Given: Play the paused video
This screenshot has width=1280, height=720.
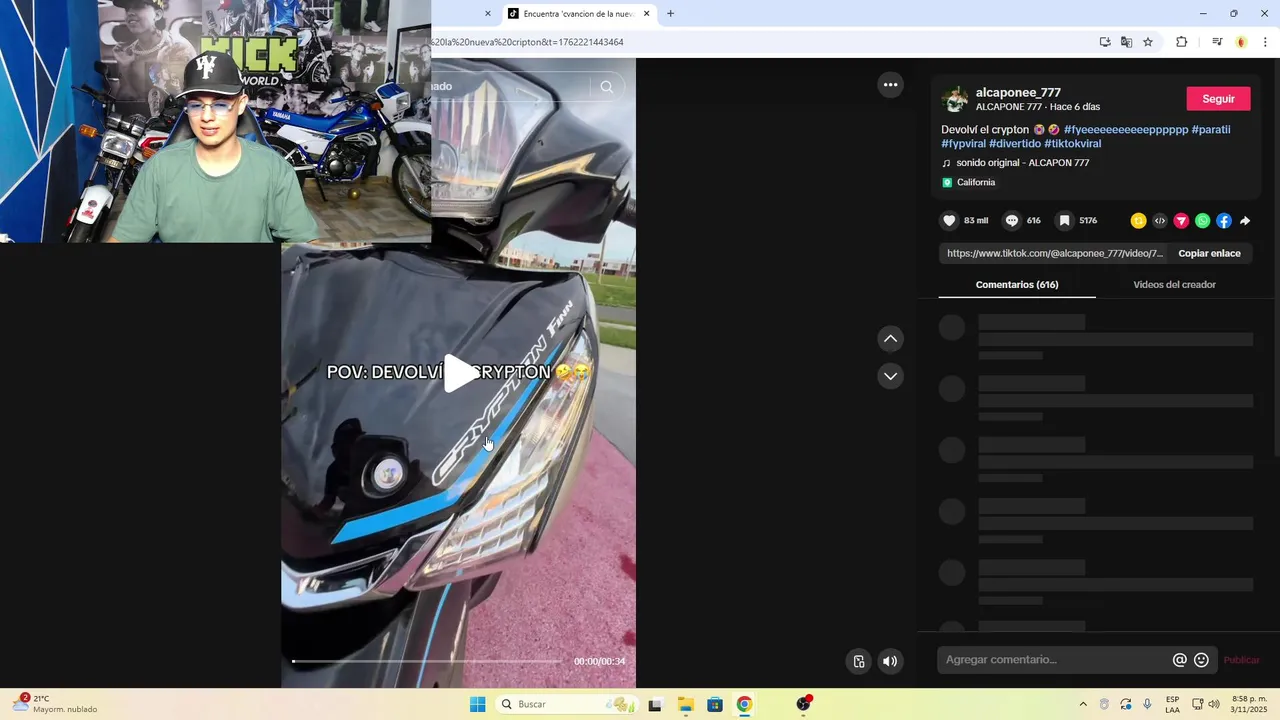Looking at the screenshot, I should click(460, 373).
